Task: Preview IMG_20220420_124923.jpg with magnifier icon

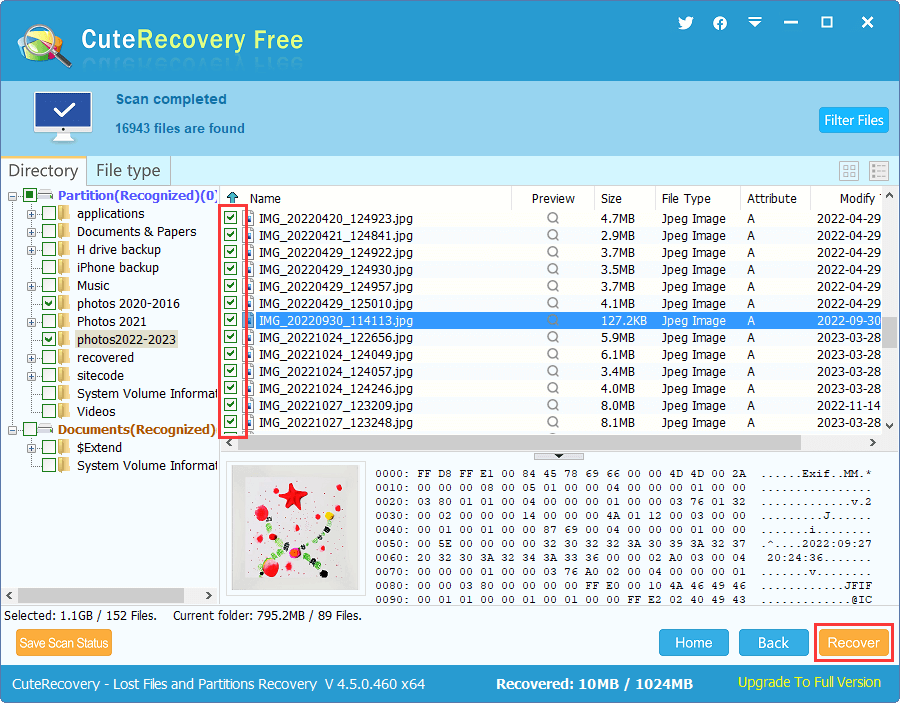Action: 553,219
